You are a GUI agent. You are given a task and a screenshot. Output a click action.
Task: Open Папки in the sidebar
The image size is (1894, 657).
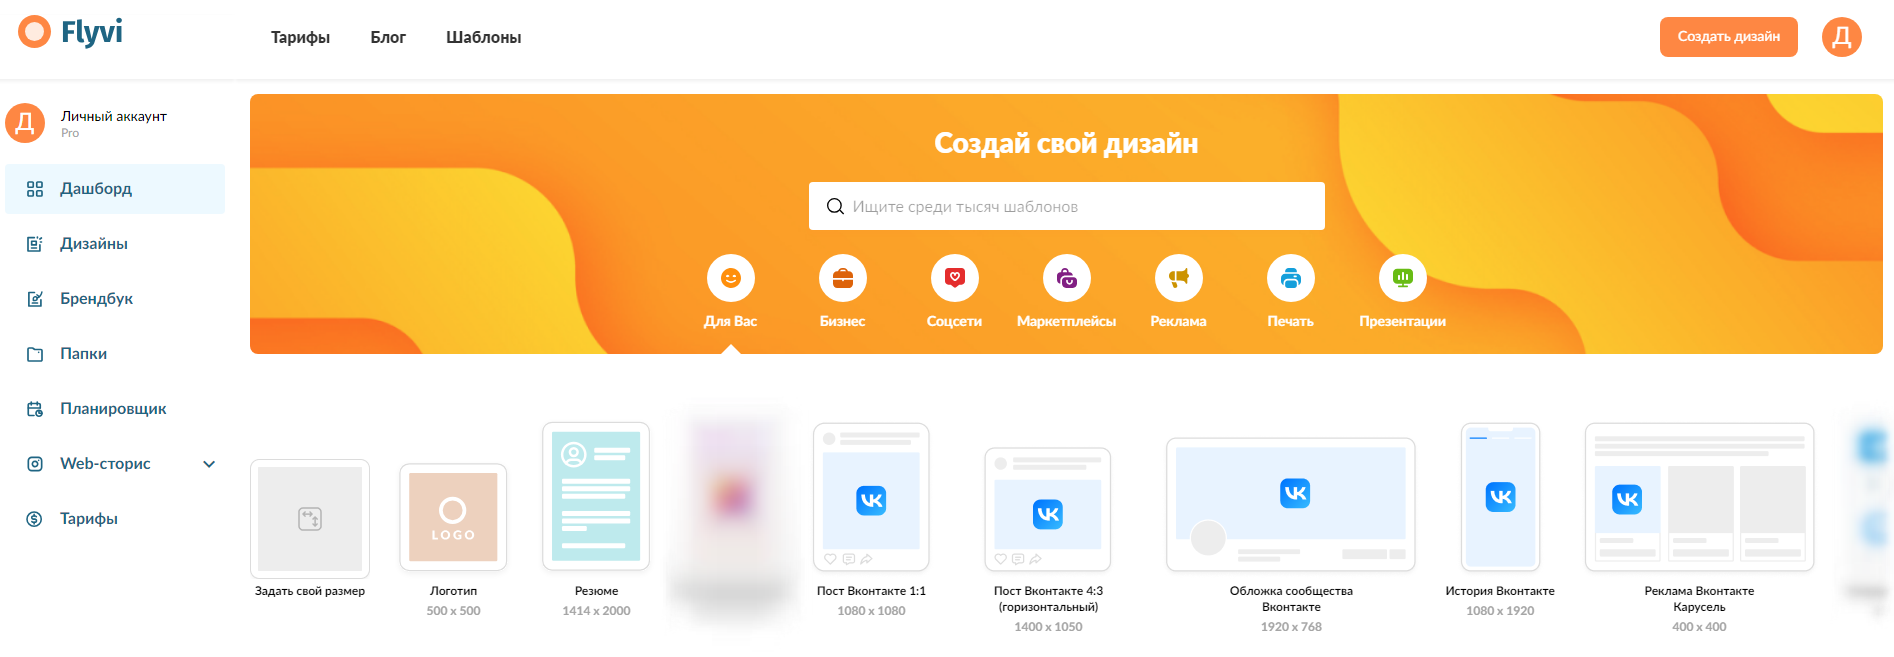pyautogui.click(x=115, y=354)
